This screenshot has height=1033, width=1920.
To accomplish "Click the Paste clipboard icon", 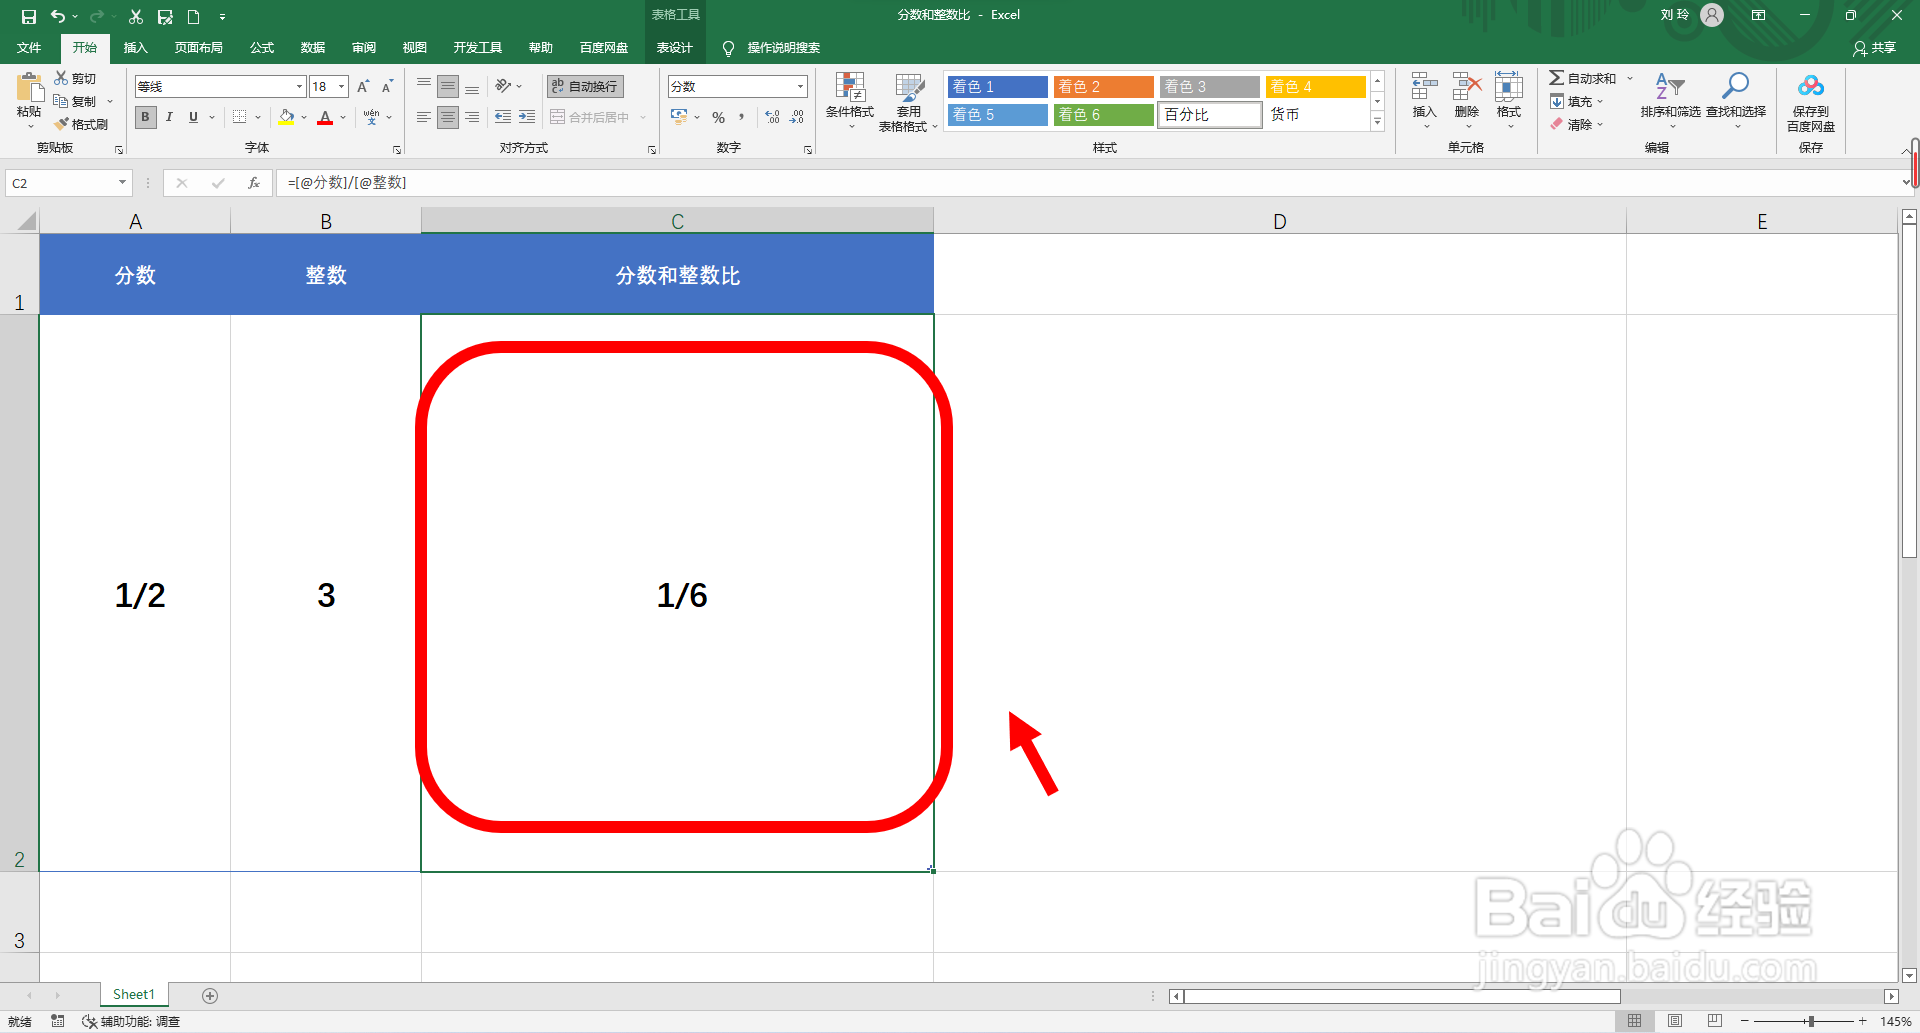I will point(29,87).
